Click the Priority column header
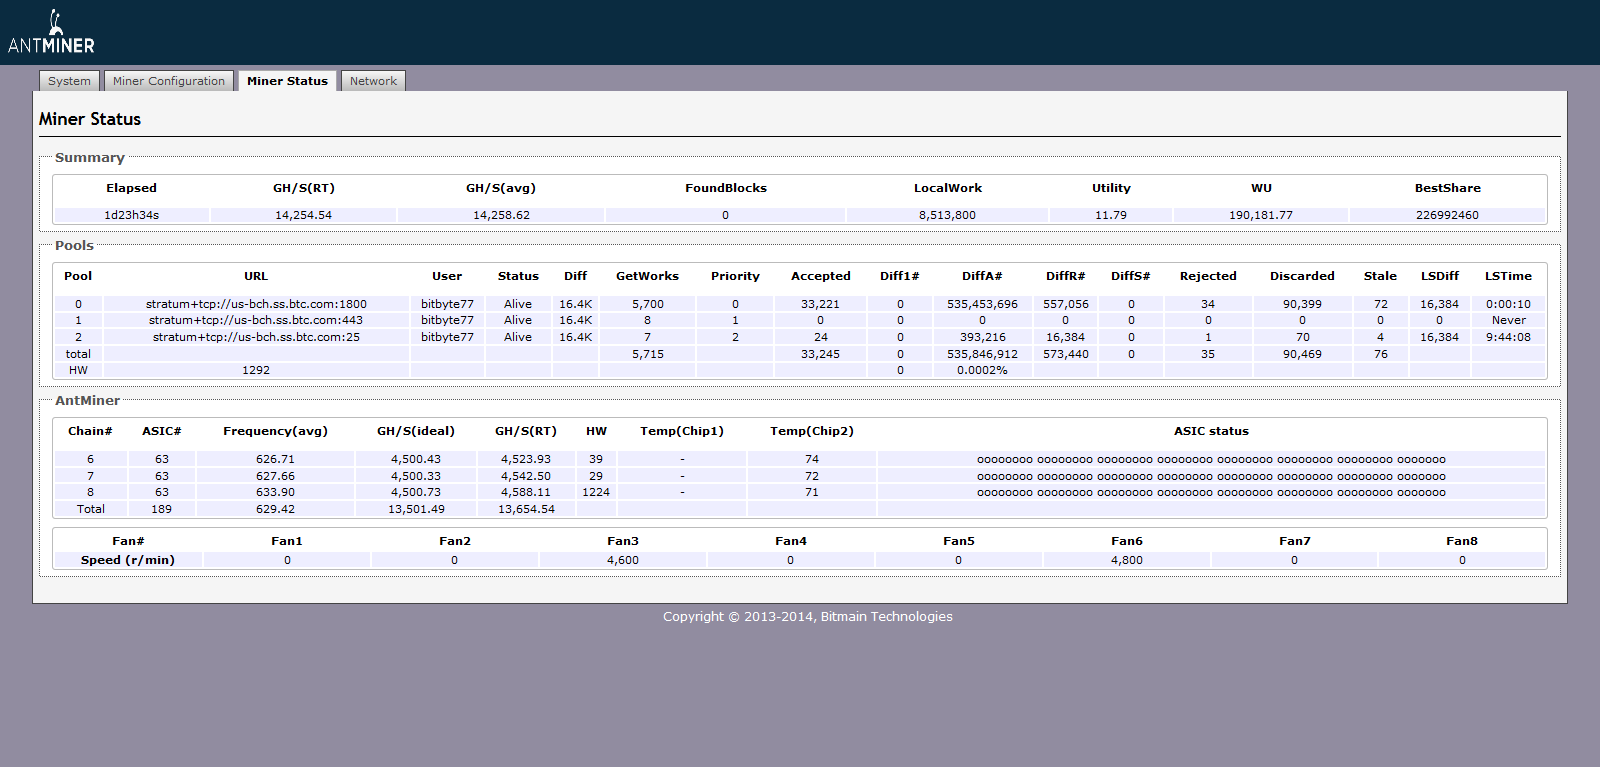Screen dimensions: 1600x767 735,276
